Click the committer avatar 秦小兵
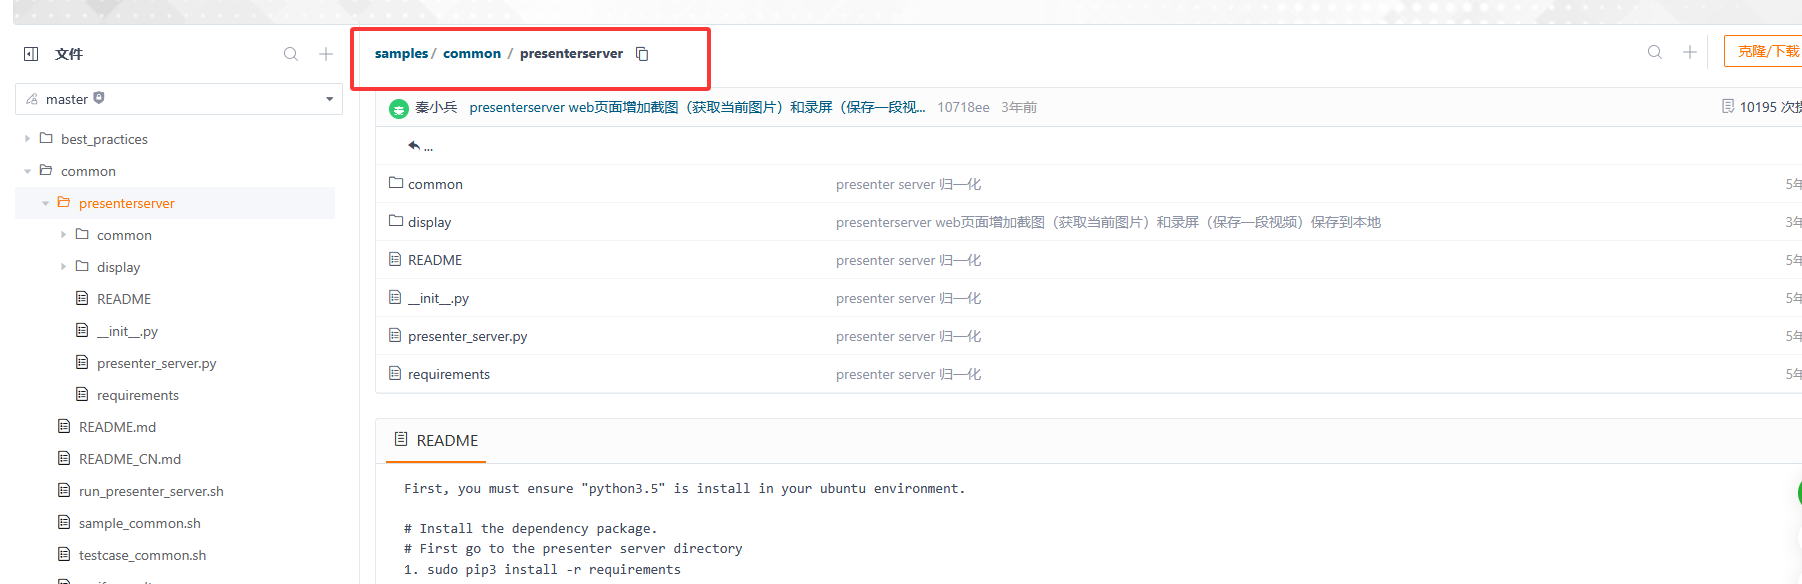 click(x=399, y=108)
